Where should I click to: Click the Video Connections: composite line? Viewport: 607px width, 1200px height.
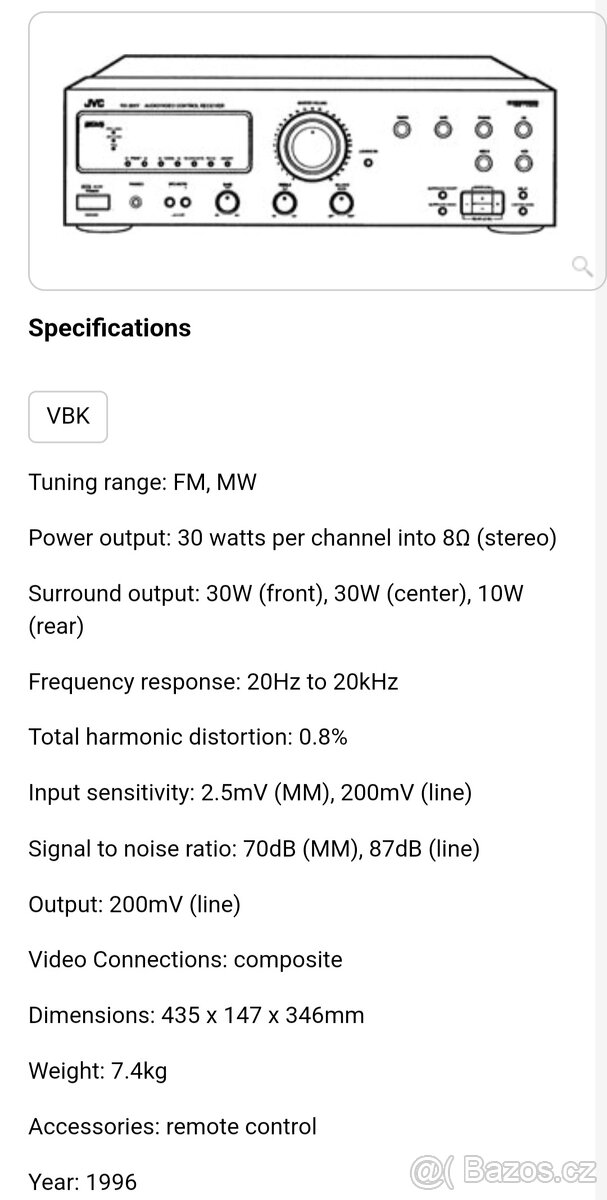pos(185,960)
